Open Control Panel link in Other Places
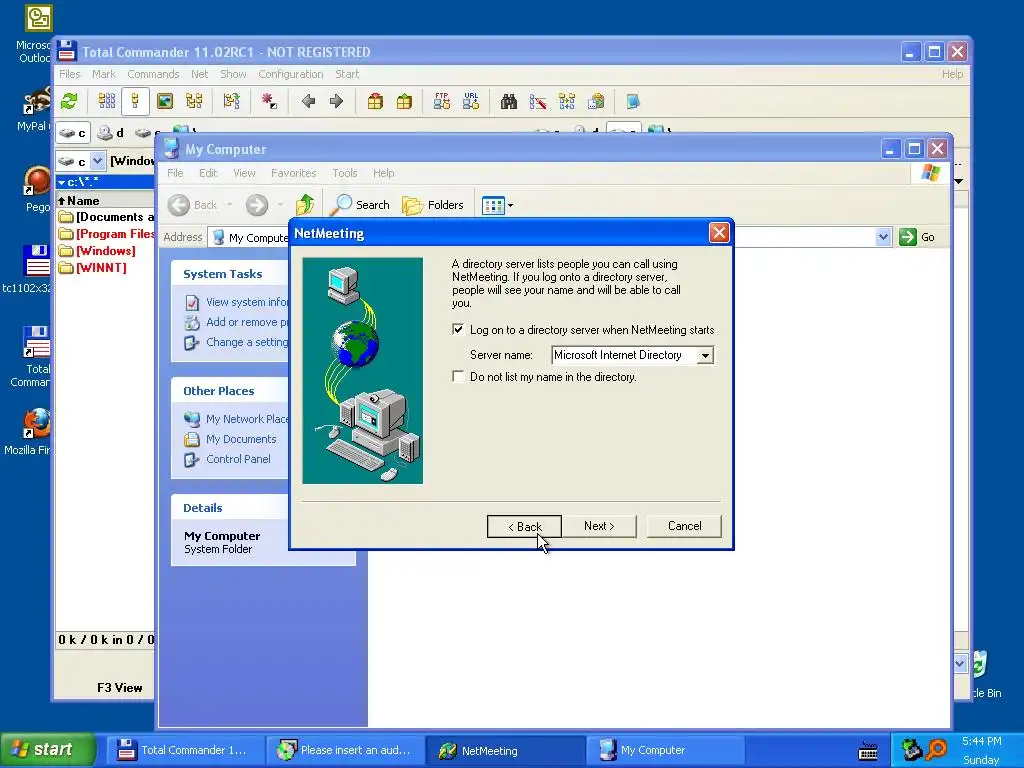 point(238,459)
